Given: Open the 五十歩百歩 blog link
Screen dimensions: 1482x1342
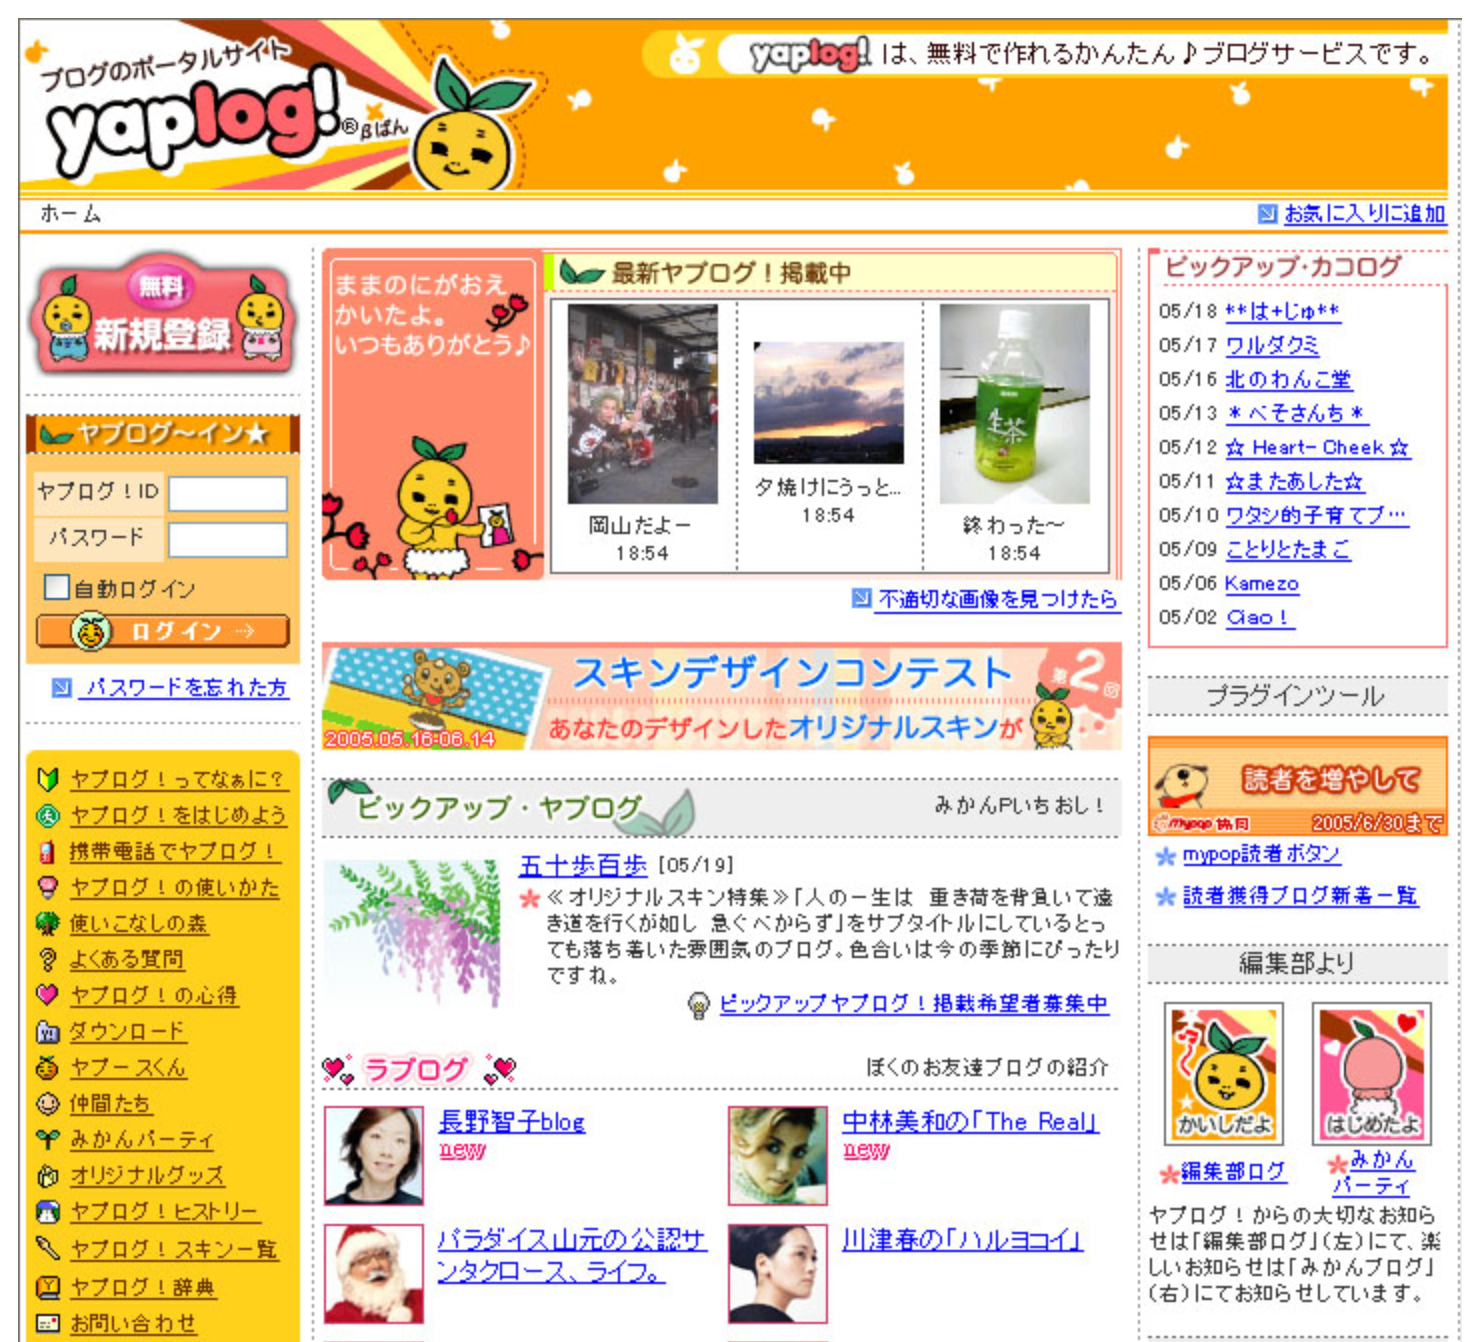Looking at the screenshot, I should click(583, 865).
